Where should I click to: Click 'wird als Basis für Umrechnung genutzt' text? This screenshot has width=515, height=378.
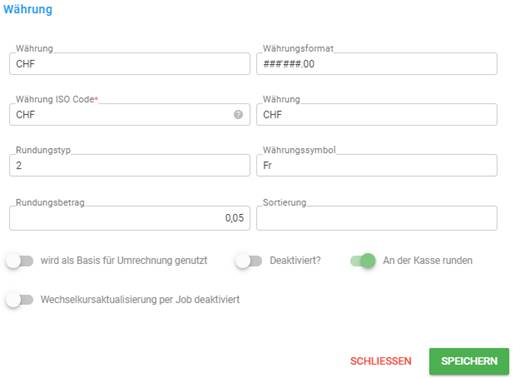pyautogui.click(x=124, y=260)
